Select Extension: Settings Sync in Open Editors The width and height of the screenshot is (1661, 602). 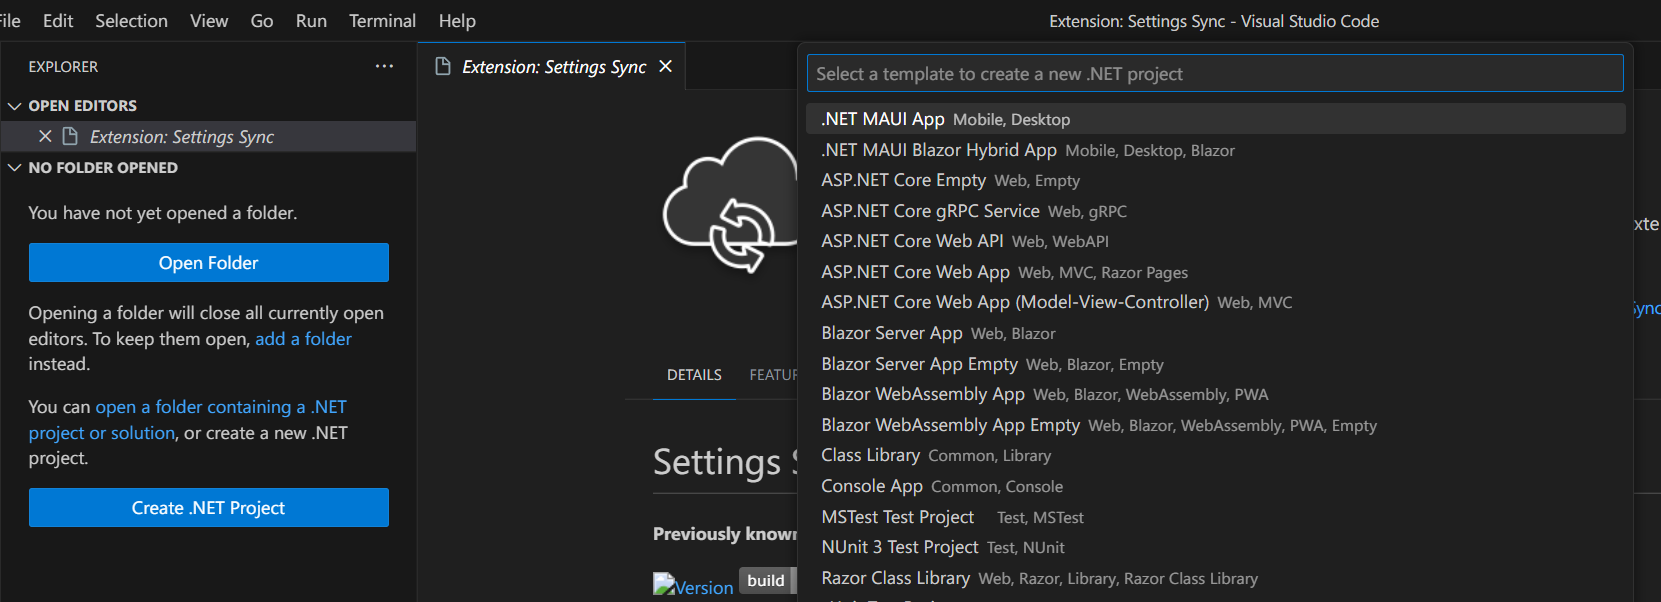(208, 136)
